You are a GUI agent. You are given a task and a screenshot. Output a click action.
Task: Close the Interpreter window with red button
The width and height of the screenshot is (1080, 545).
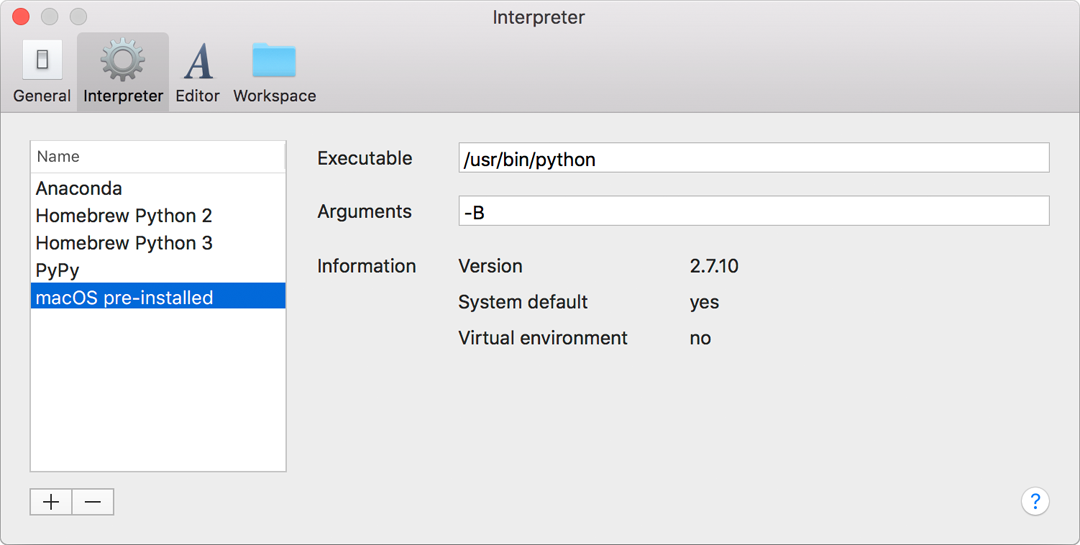(21, 17)
